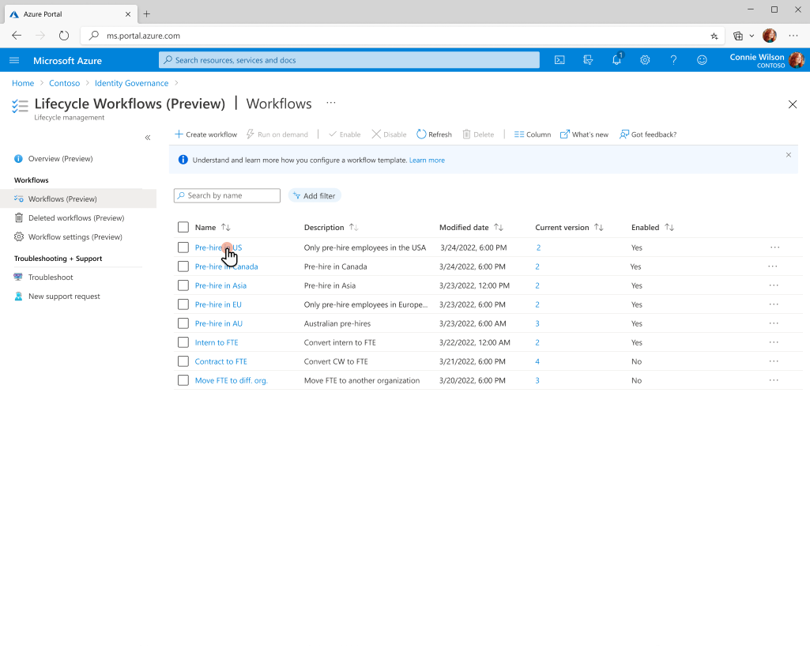
Task: Select Workflows (Preview) sidebar item
Action: click(x=78, y=199)
